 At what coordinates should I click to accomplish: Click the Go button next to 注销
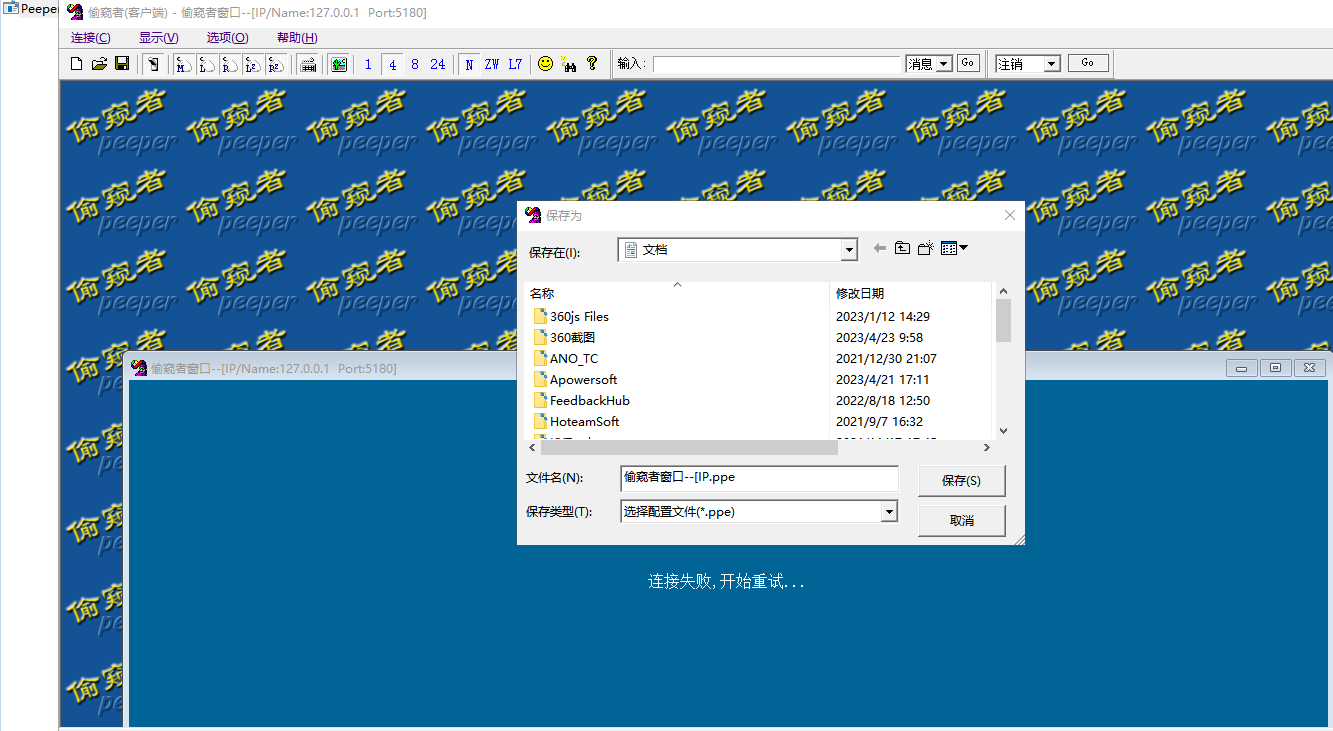[x=1088, y=63]
